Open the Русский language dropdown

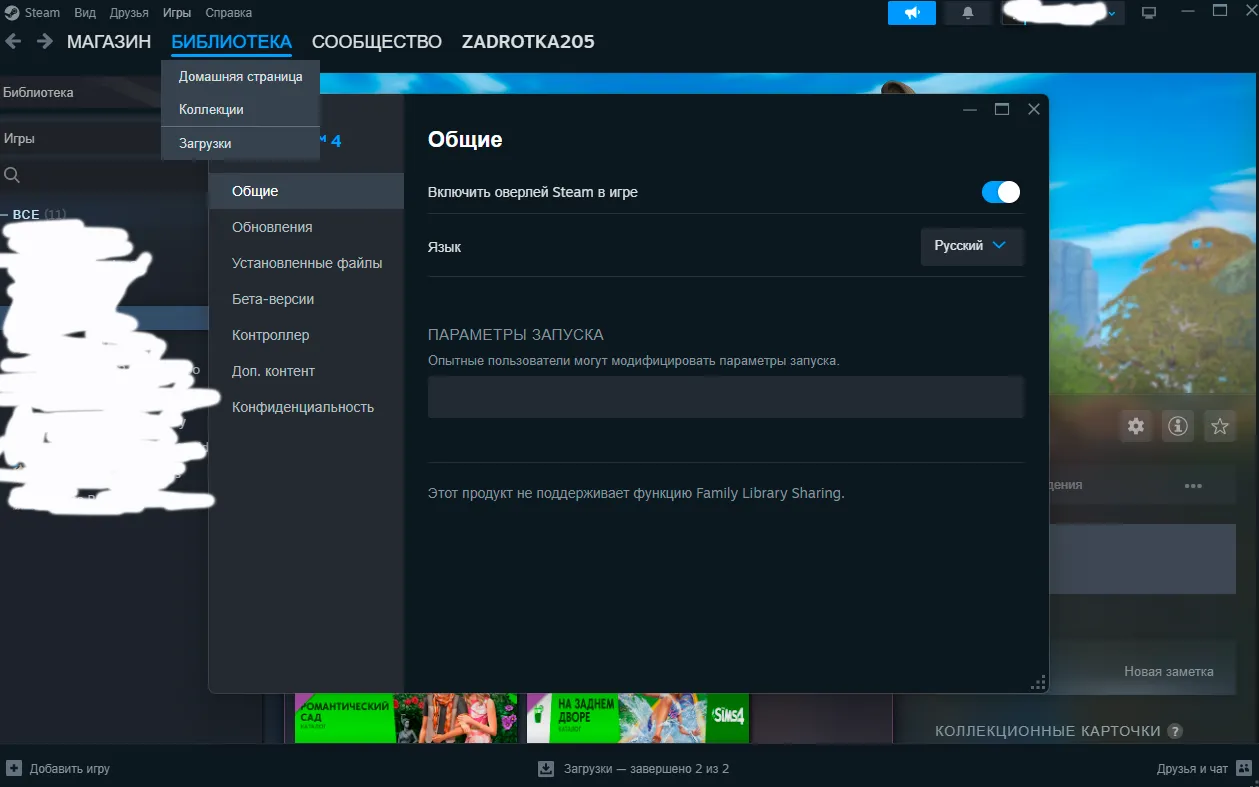click(972, 245)
